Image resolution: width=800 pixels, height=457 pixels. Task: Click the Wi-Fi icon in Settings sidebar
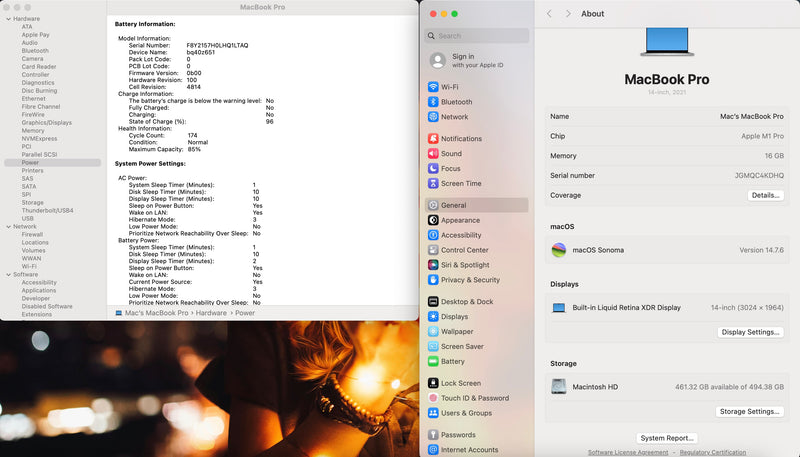point(433,87)
